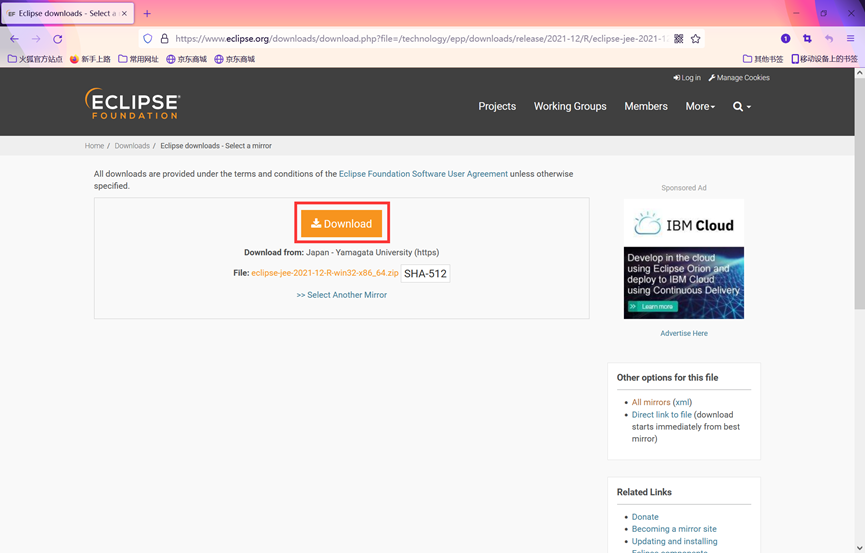Image resolution: width=865 pixels, height=553 pixels.
Task: Click the Eclipse Foundation logo
Action: pyautogui.click(x=132, y=104)
